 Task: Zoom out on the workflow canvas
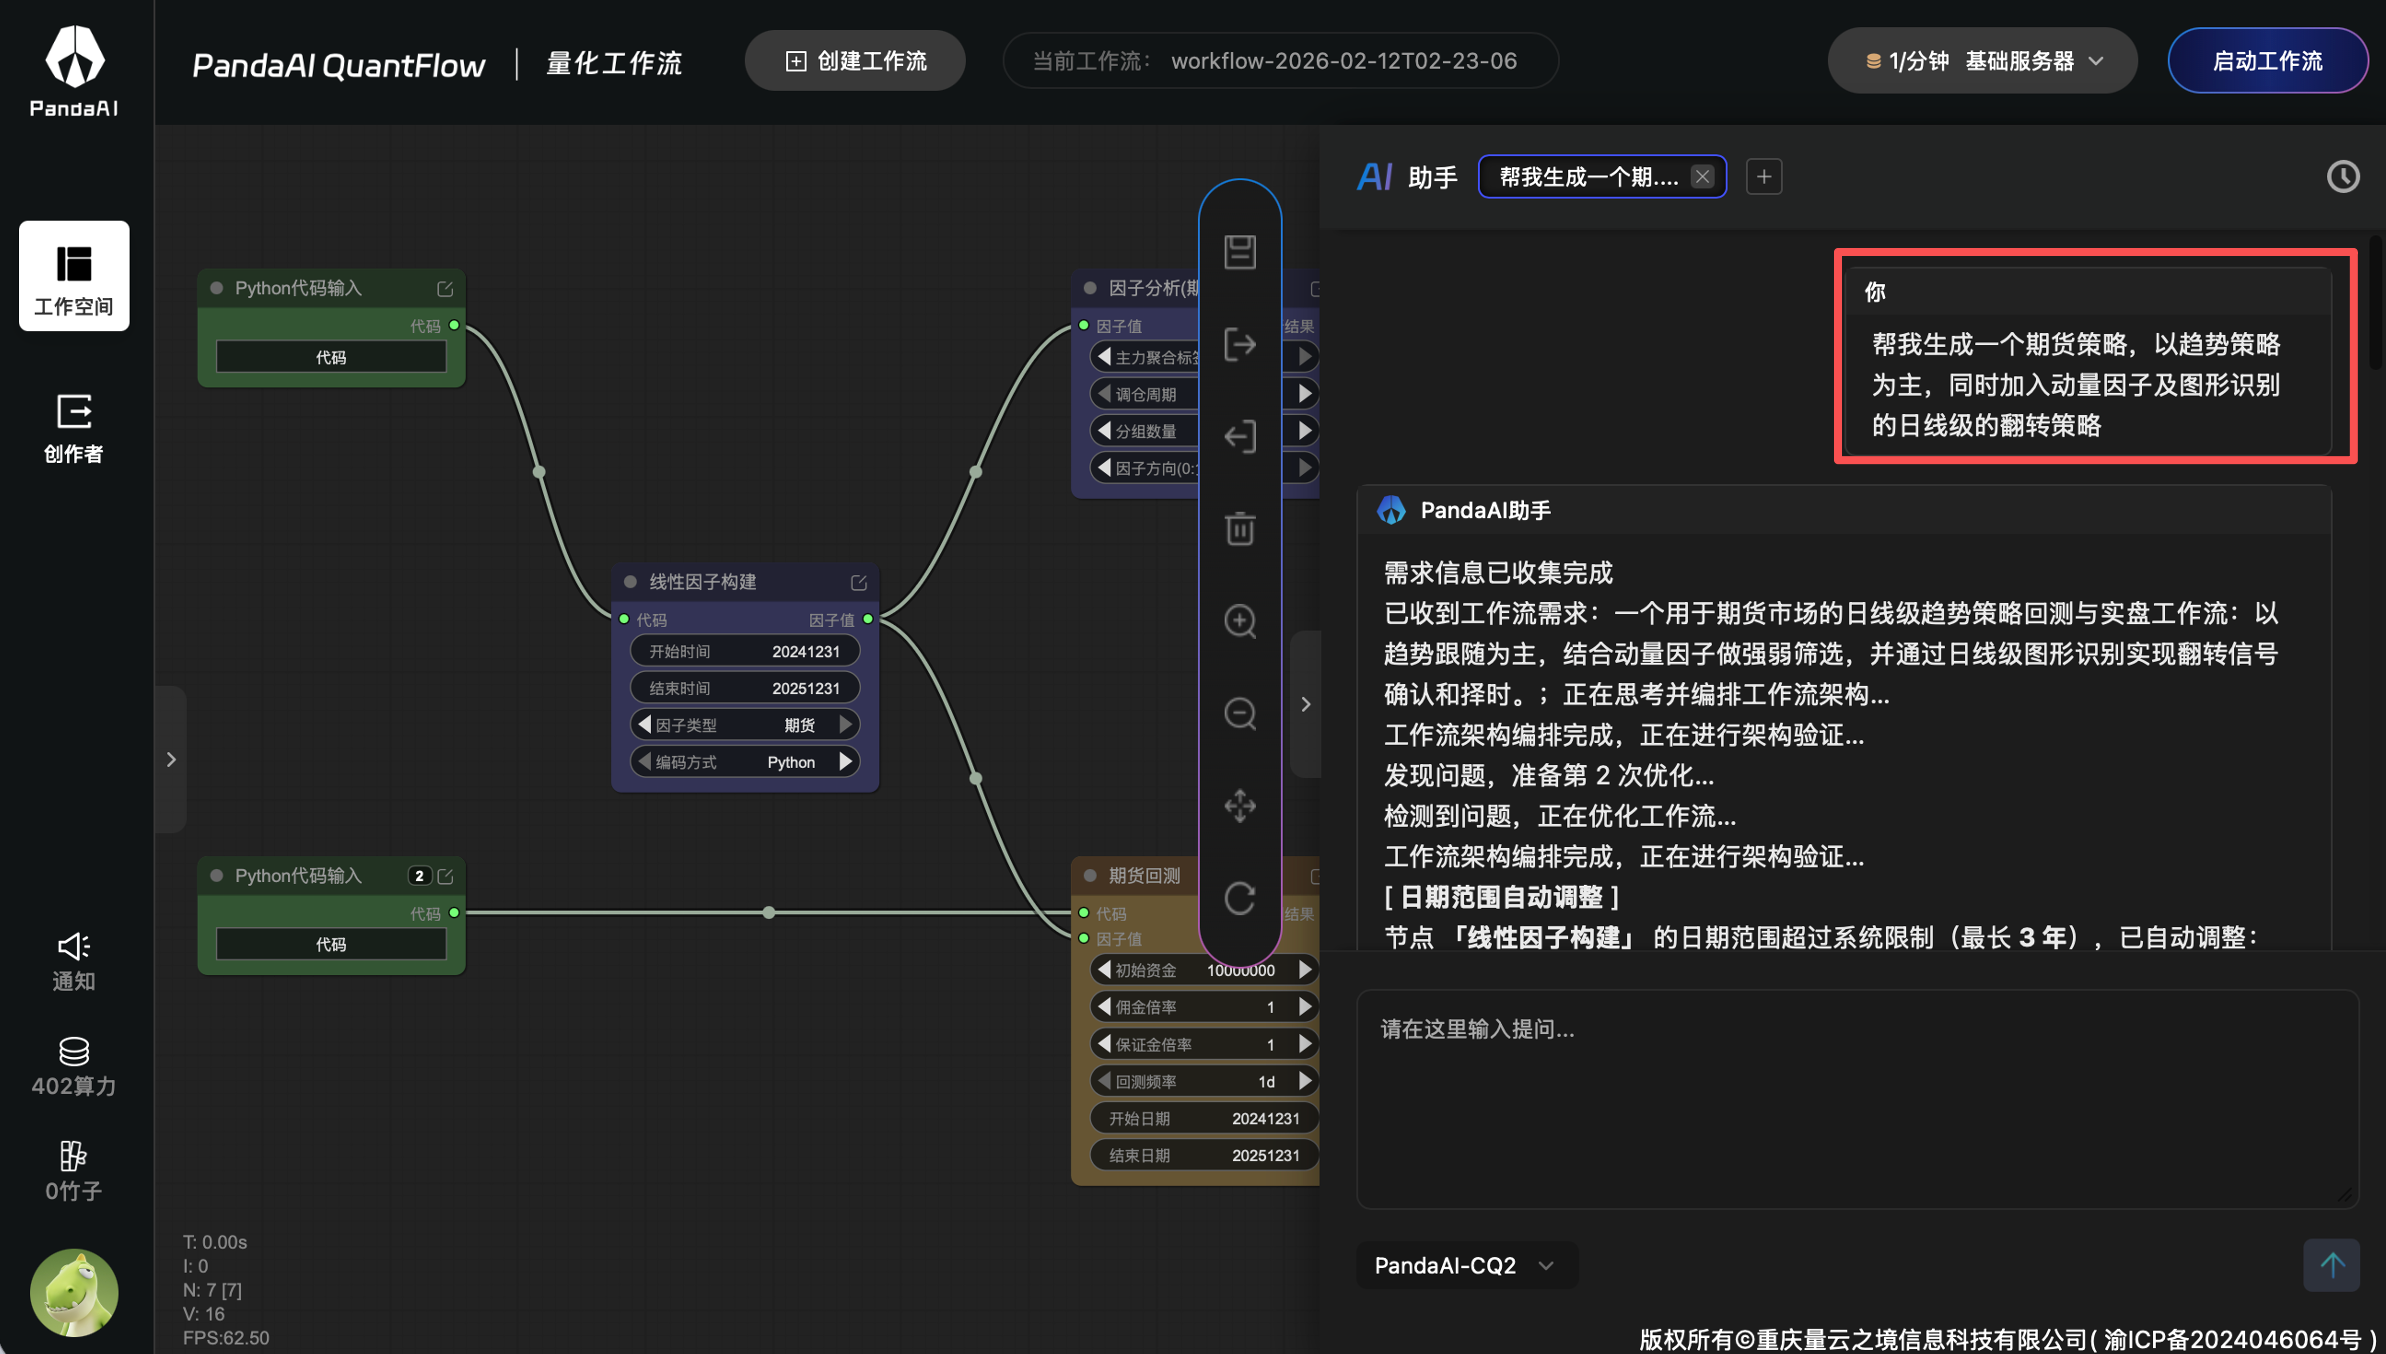tap(1240, 713)
